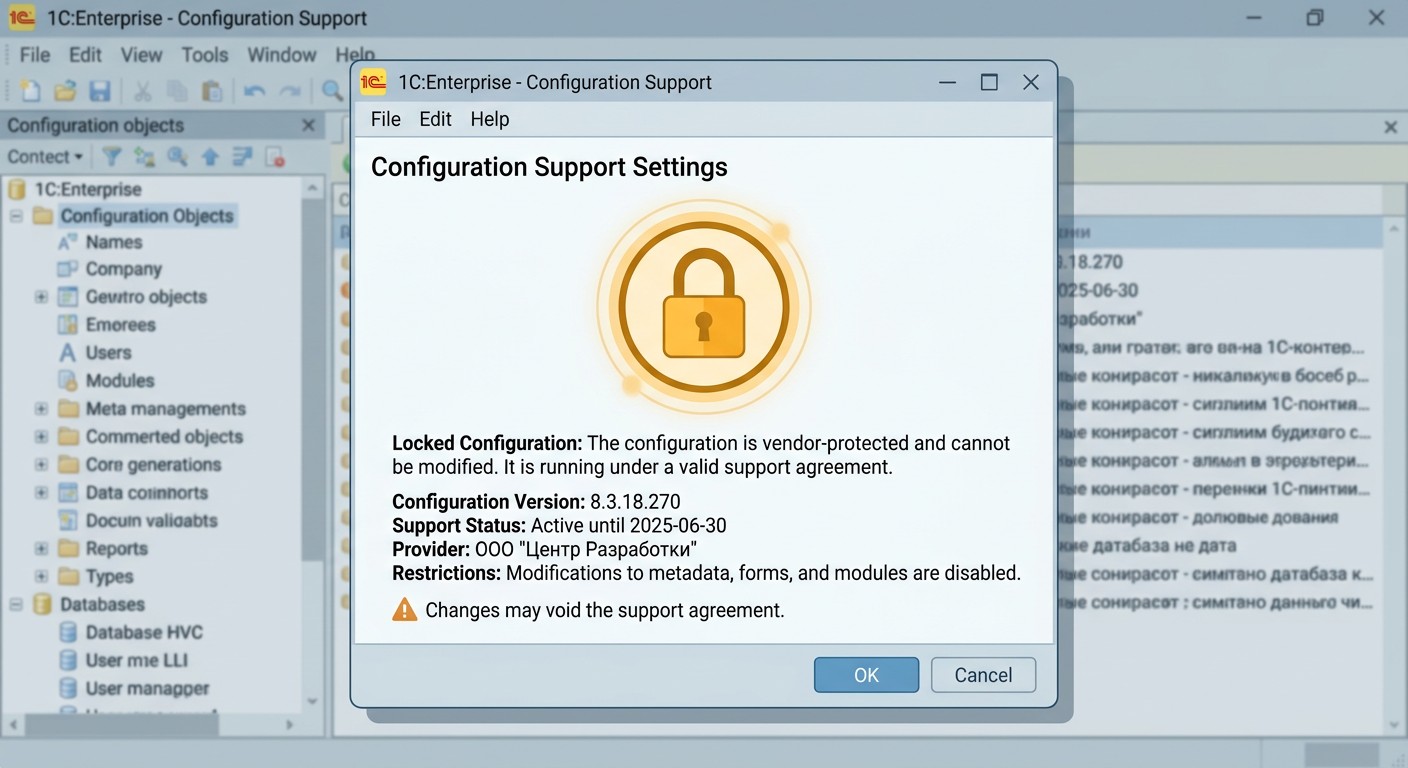Open the dialog's Help menu
Viewport: 1408px width, 768px height.
coord(490,119)
